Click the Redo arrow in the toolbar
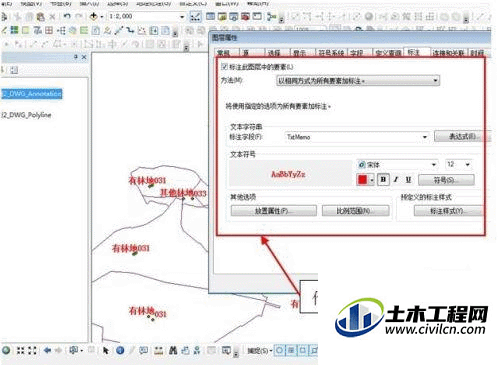Viewport: 500px width, 365px height. [x=79, y=16]
